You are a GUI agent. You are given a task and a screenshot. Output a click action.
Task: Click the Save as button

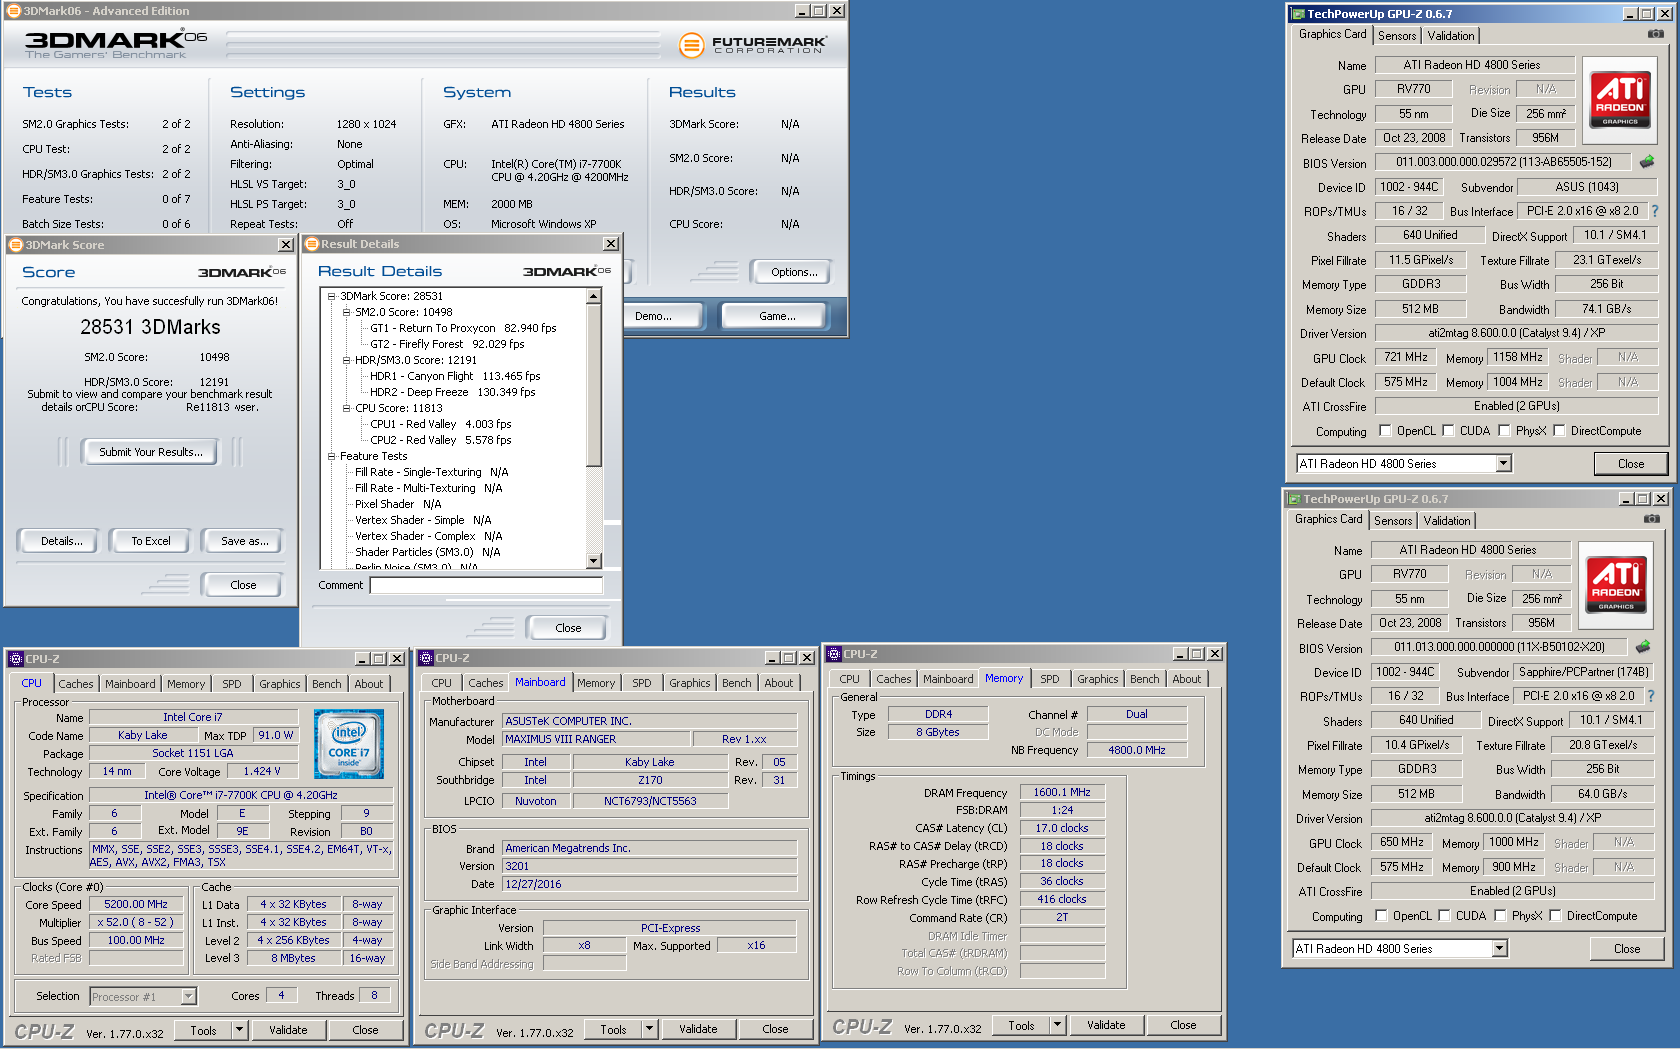(245, 541)
